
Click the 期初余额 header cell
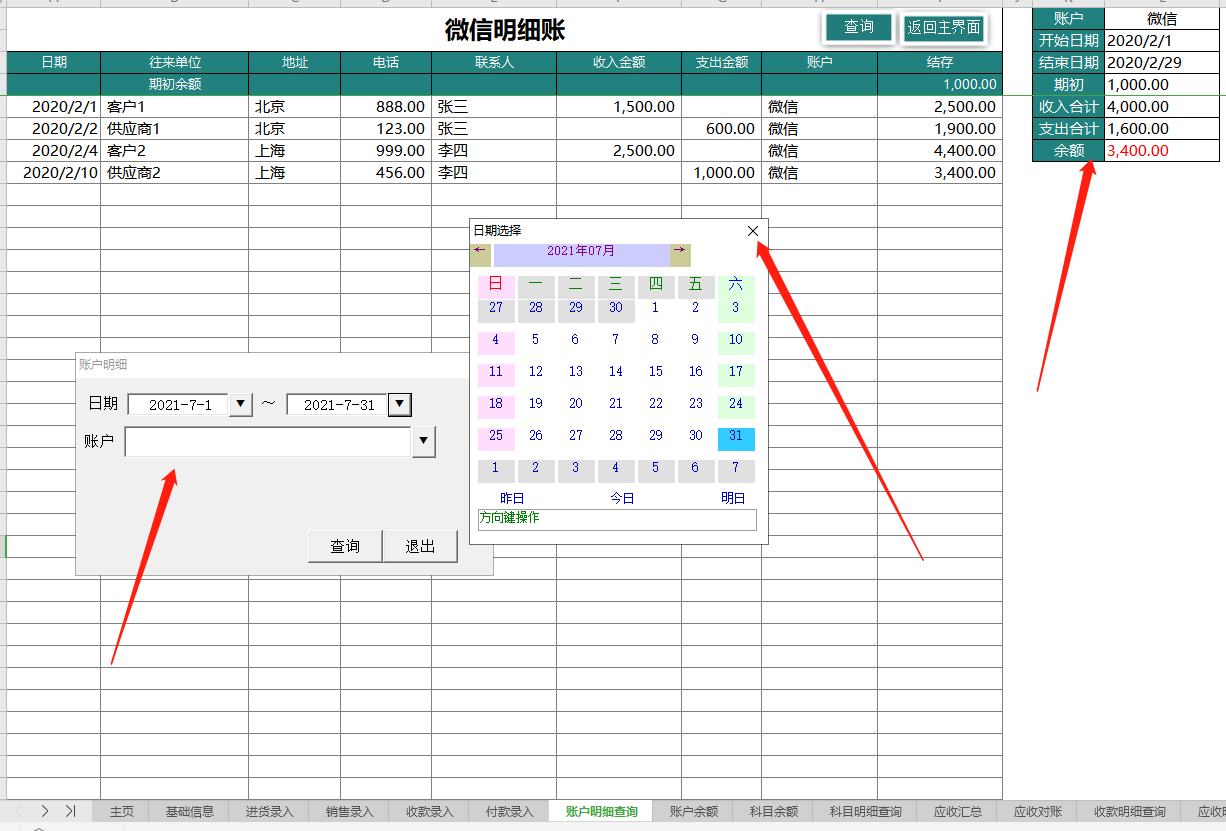coord(175,84)
